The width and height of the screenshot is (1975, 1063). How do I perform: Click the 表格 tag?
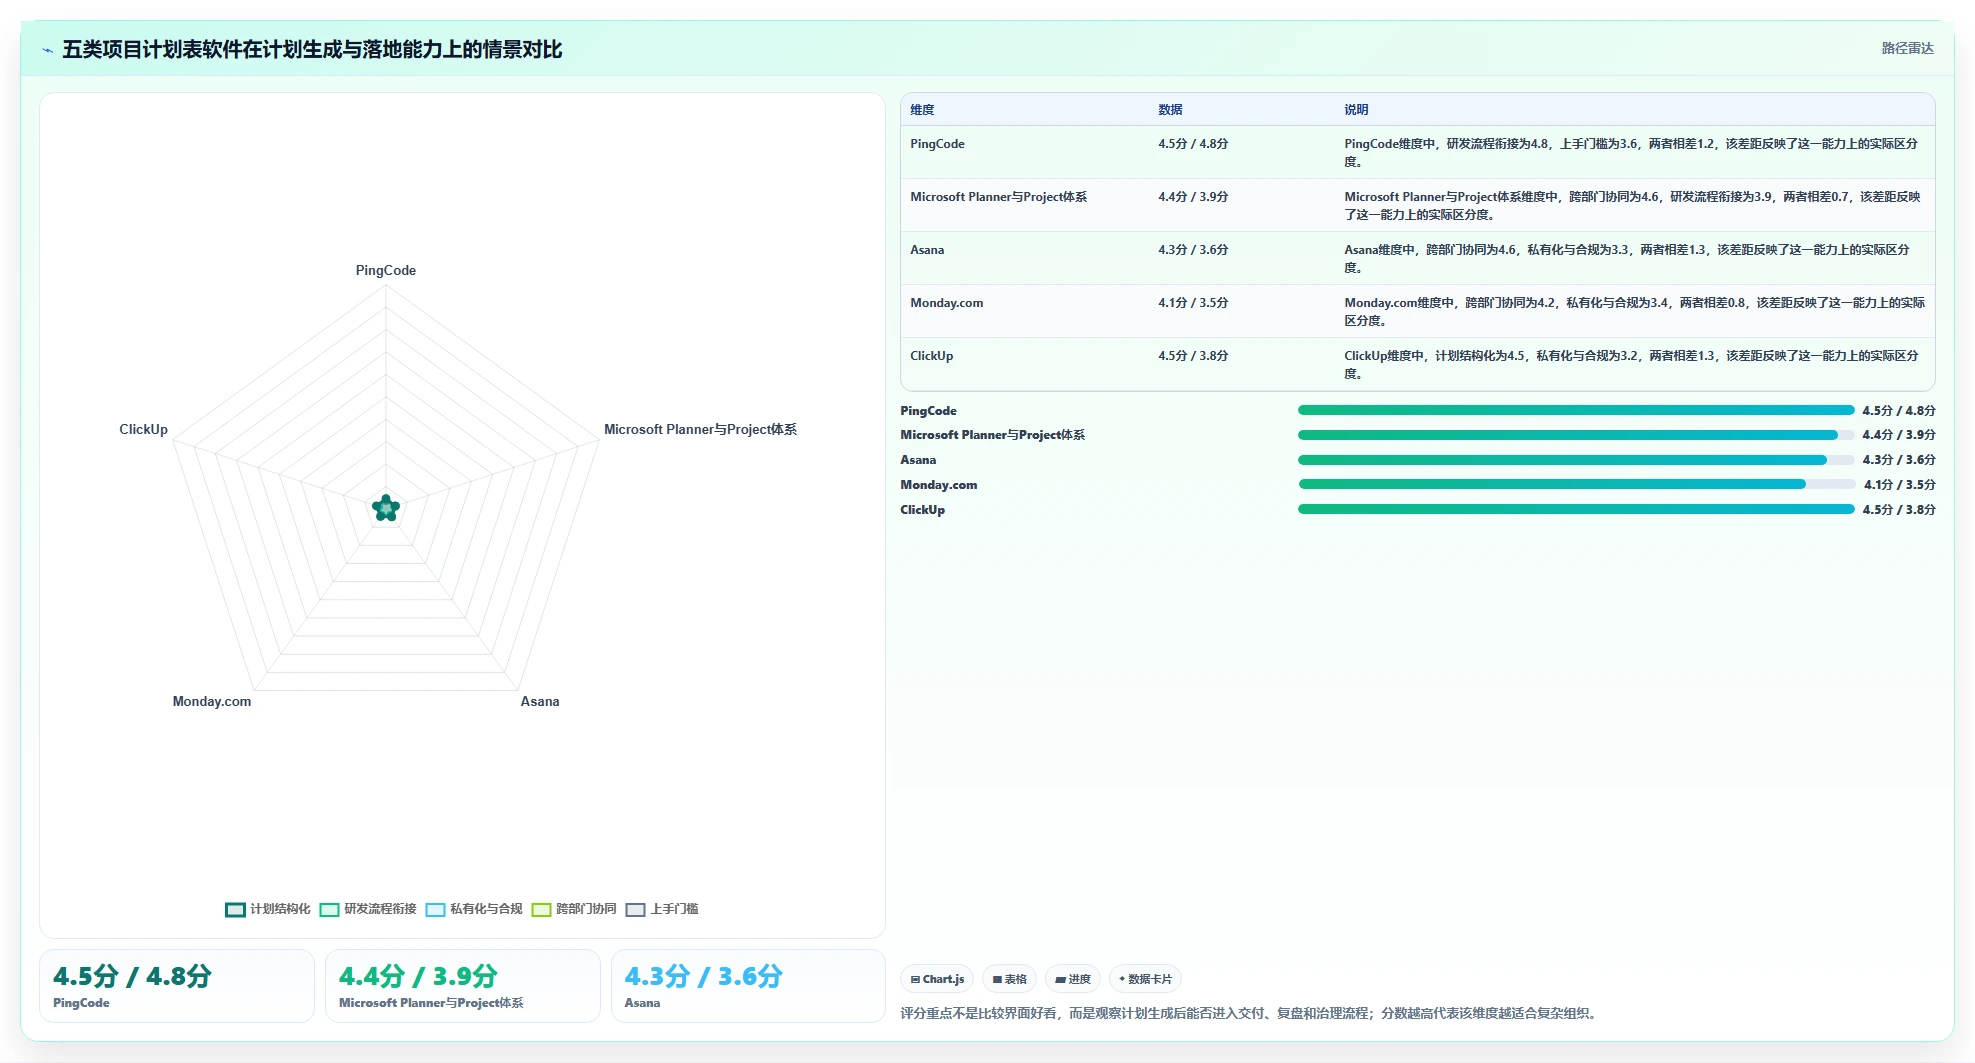tap(1009, 979)
